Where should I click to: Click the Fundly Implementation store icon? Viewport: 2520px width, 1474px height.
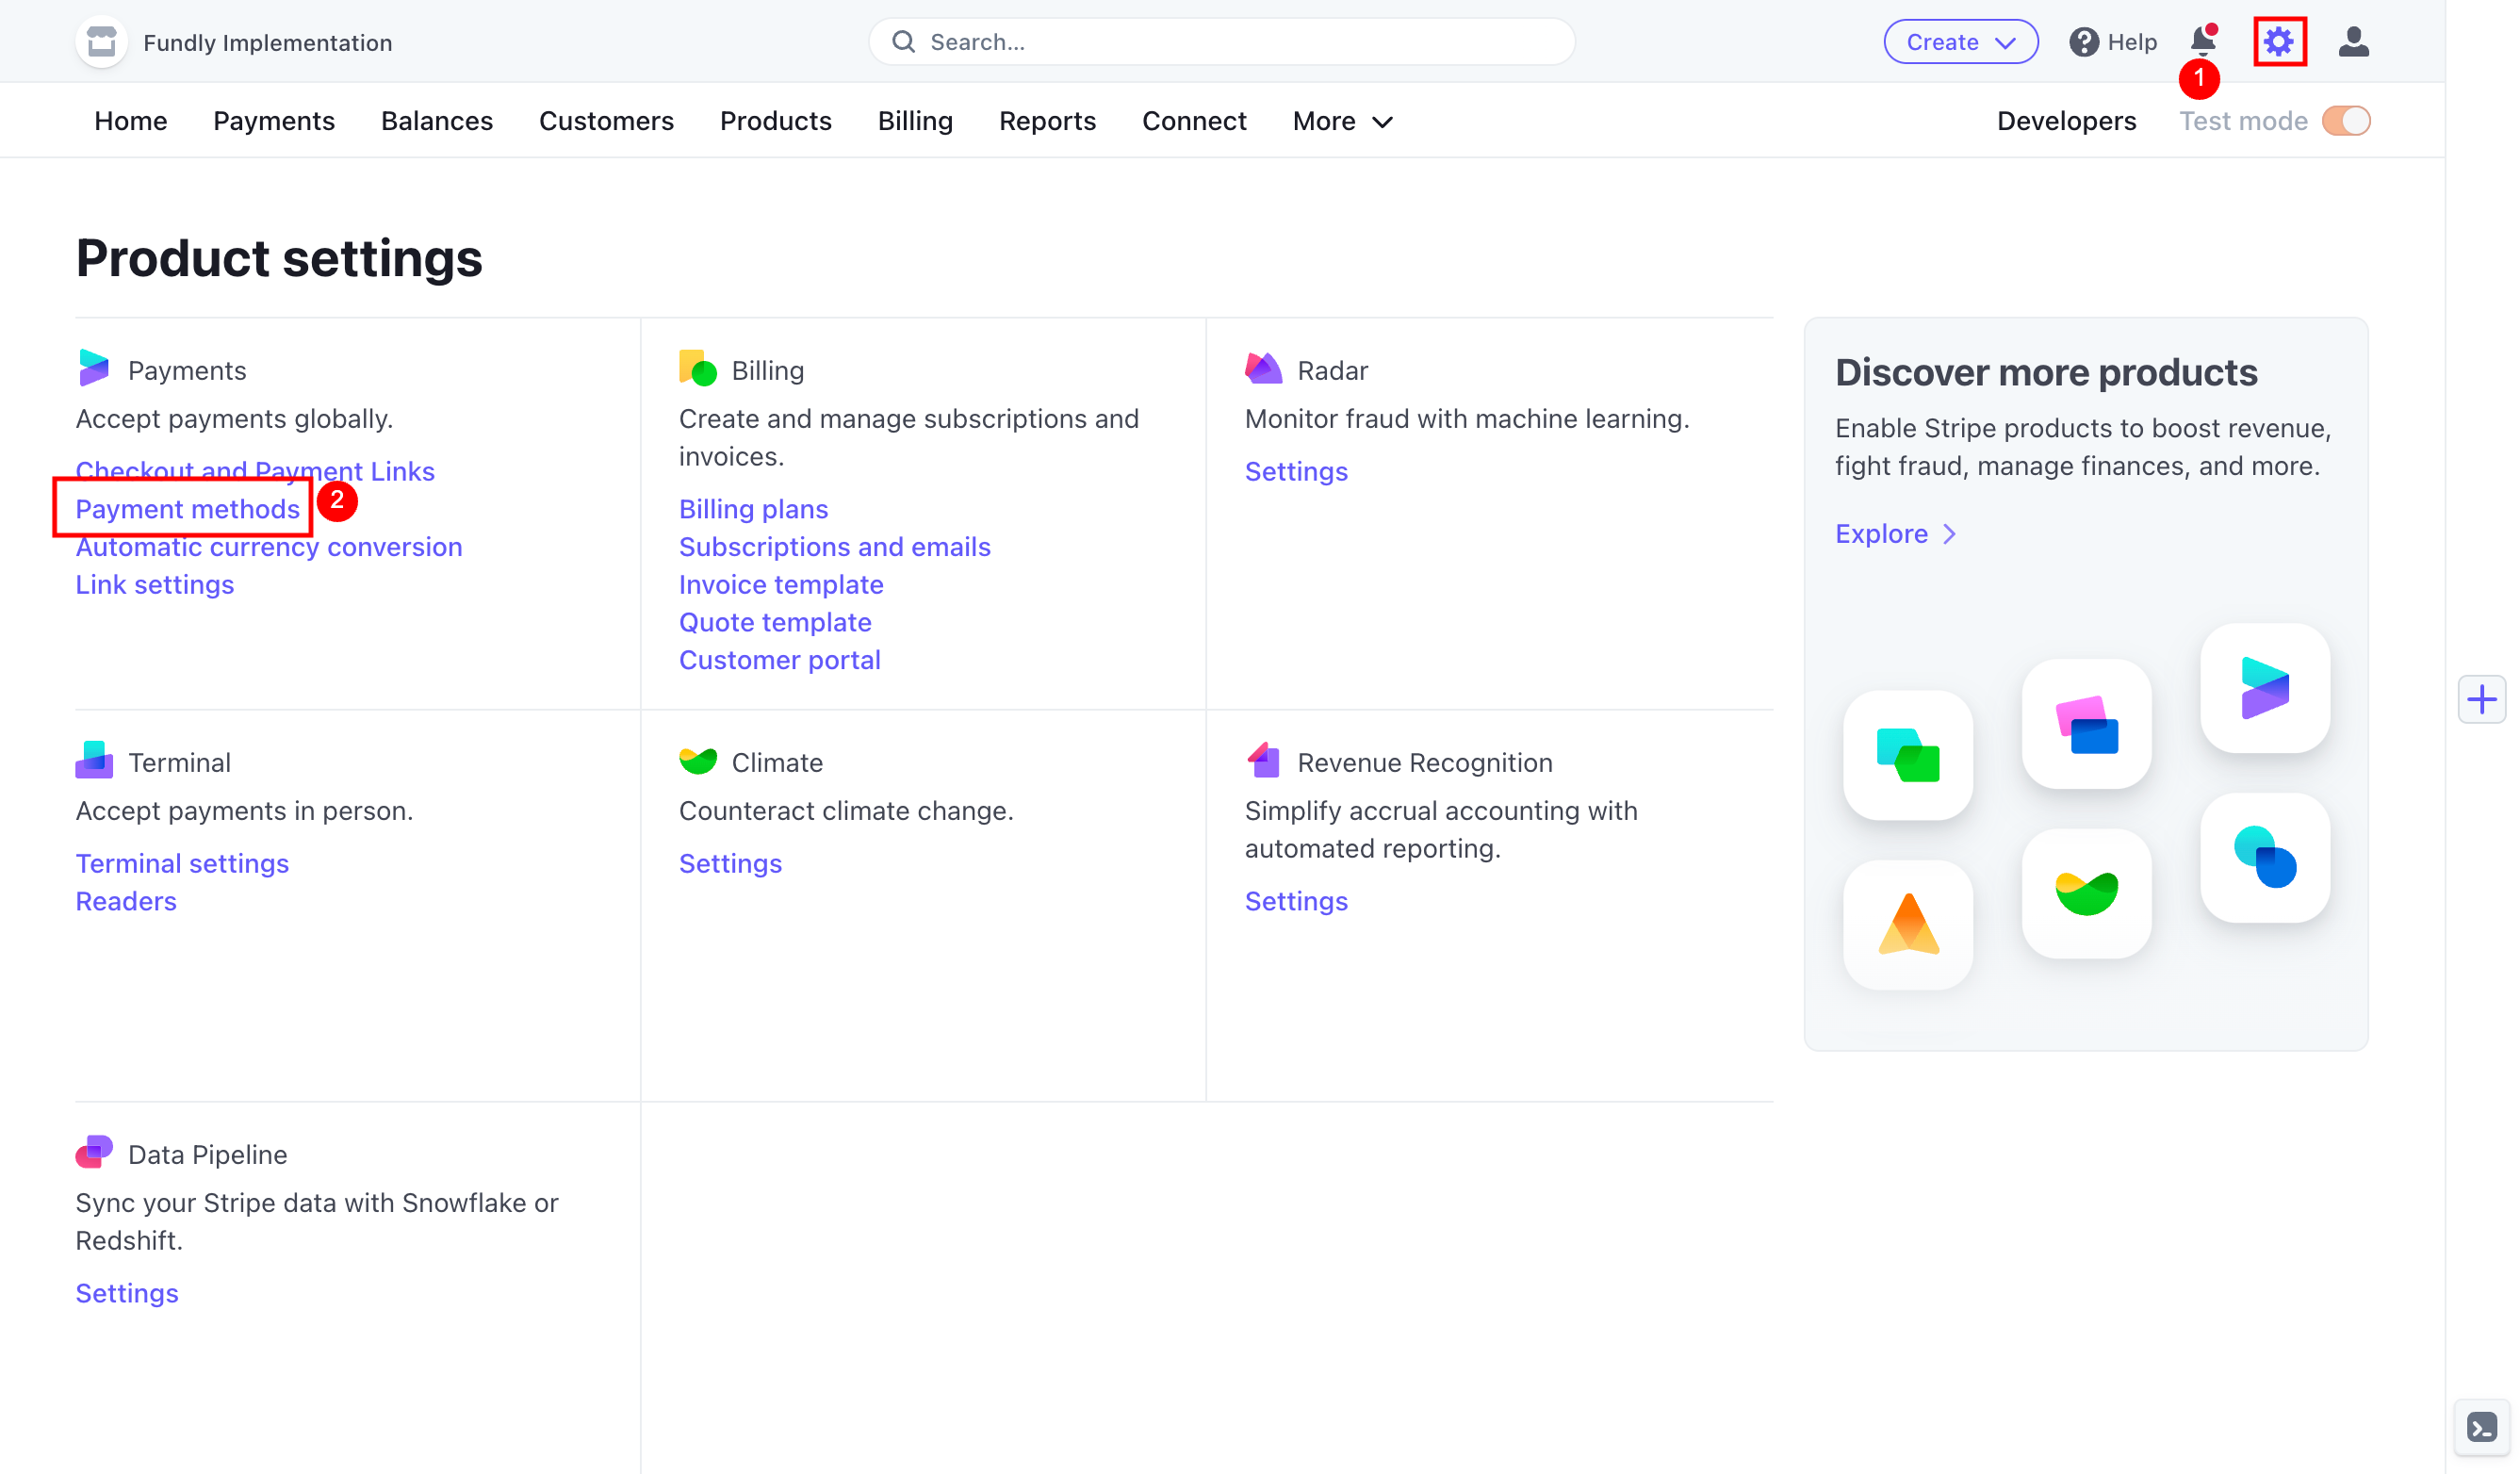click(x=101, y=42)
